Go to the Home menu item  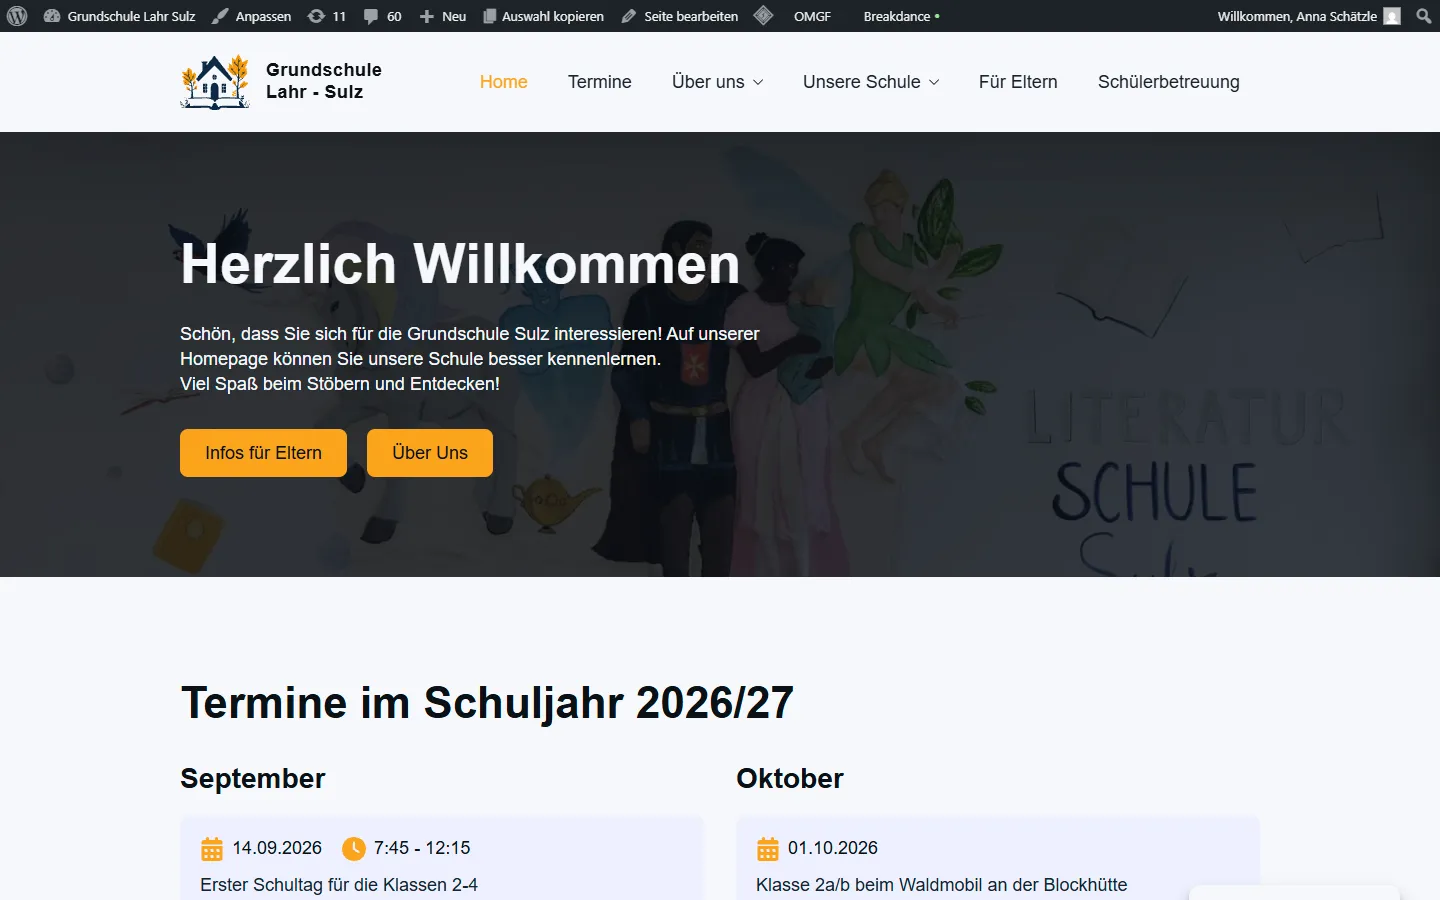pyautogui.click(x=503, y=82)
